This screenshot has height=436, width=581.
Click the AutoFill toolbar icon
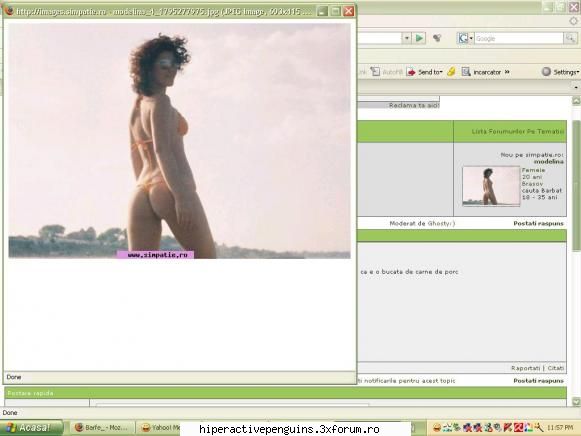(375, 71)
